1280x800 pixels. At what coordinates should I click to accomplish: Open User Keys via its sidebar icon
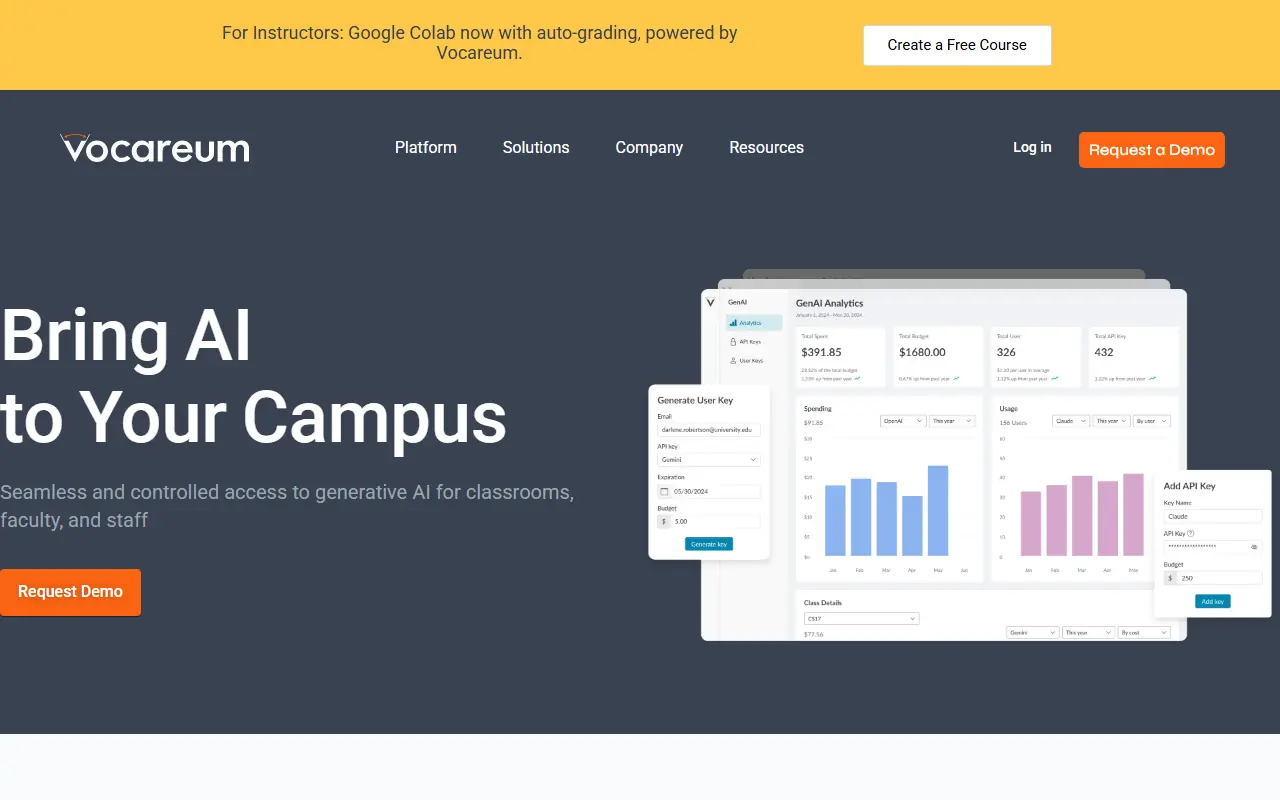(733, 360)
